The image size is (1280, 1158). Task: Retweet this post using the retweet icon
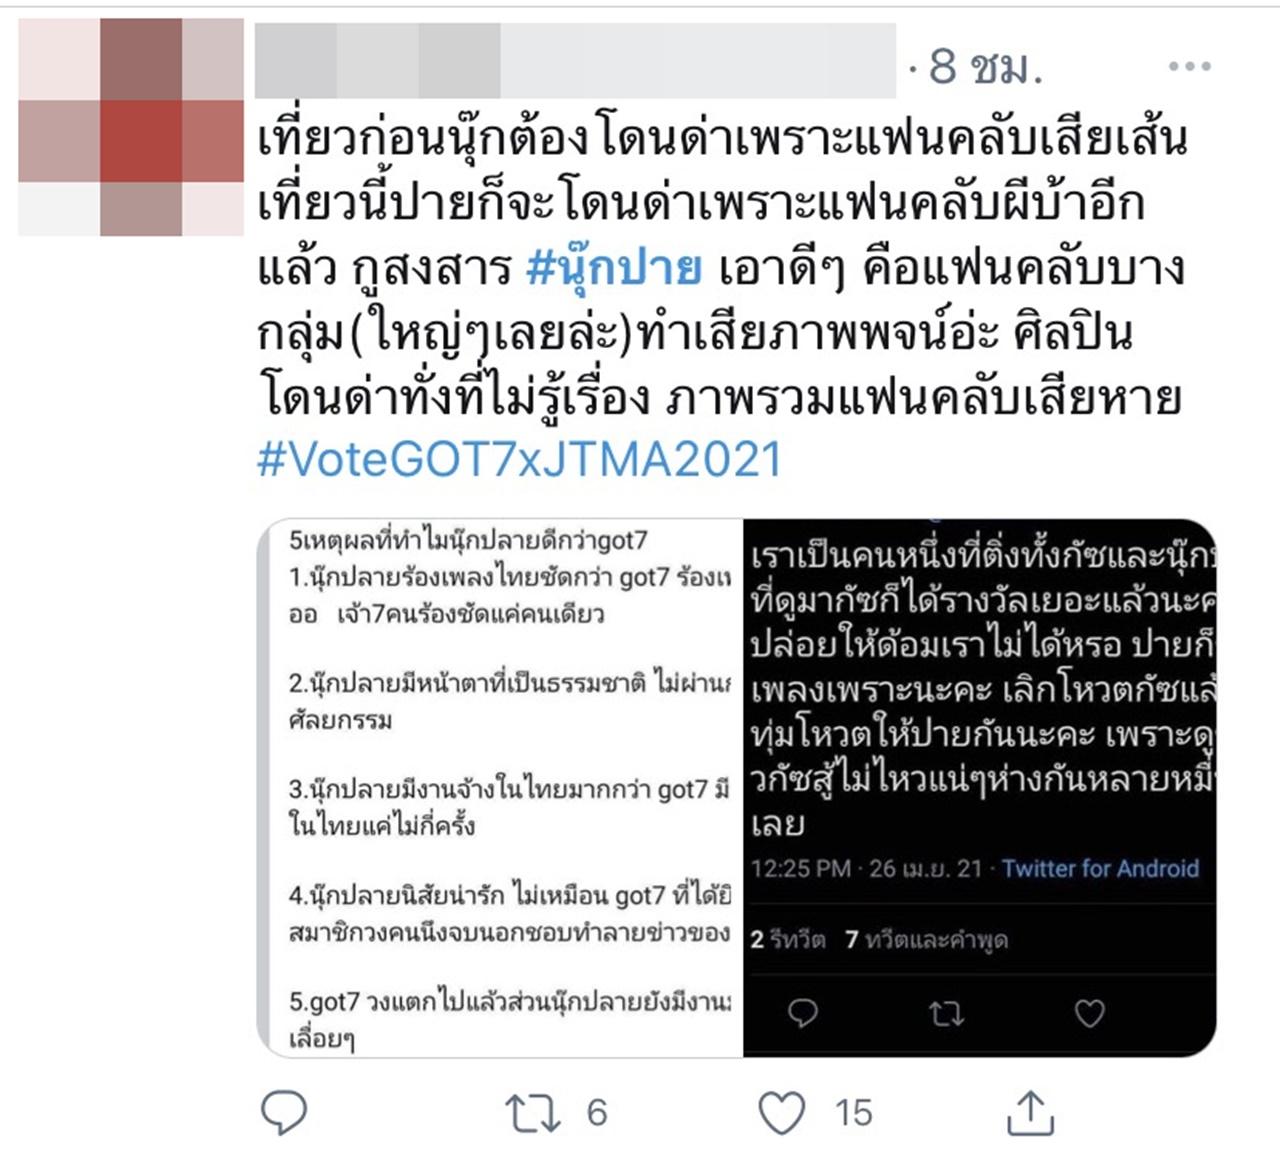532,1113
